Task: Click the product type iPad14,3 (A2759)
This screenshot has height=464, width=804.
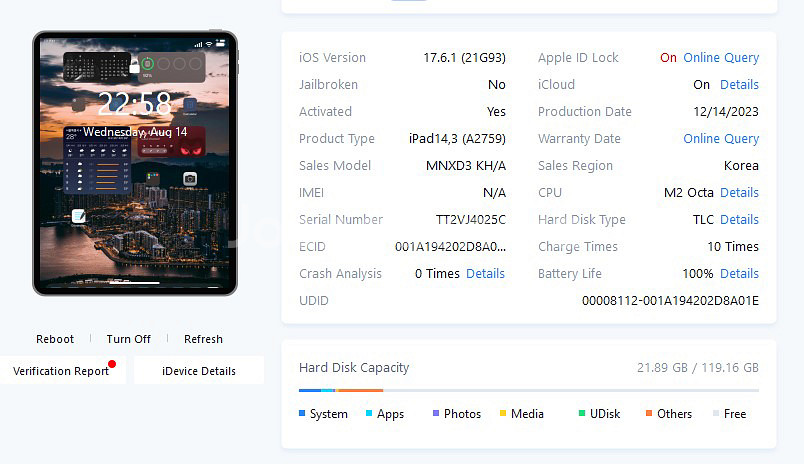Action: 457,139
